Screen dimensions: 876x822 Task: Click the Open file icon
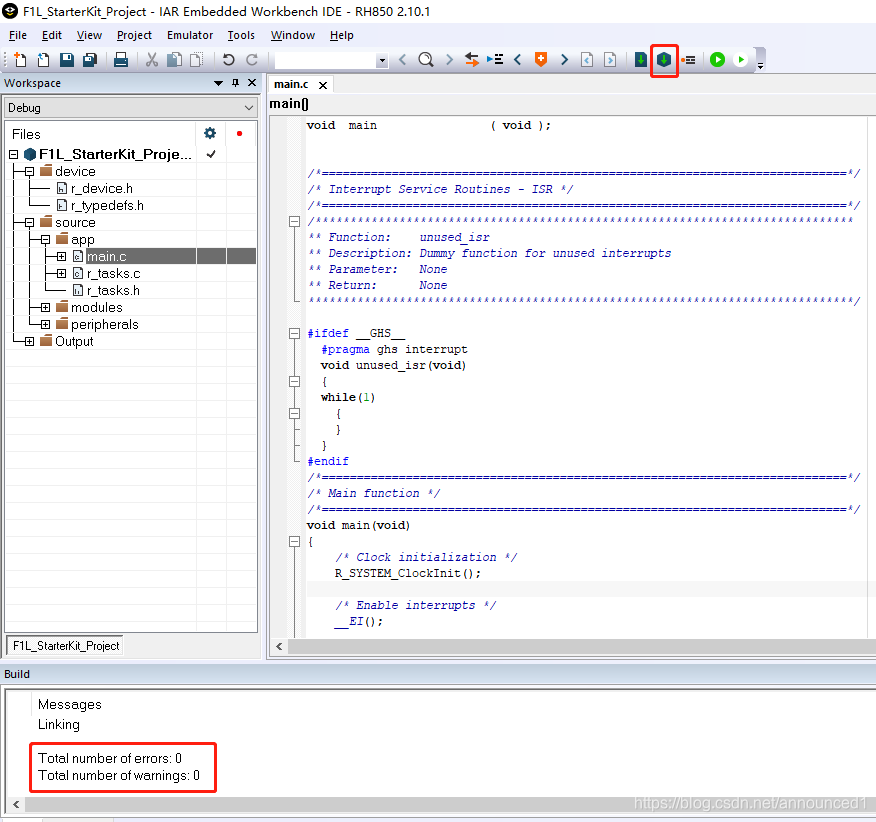(x=43, y=59)
